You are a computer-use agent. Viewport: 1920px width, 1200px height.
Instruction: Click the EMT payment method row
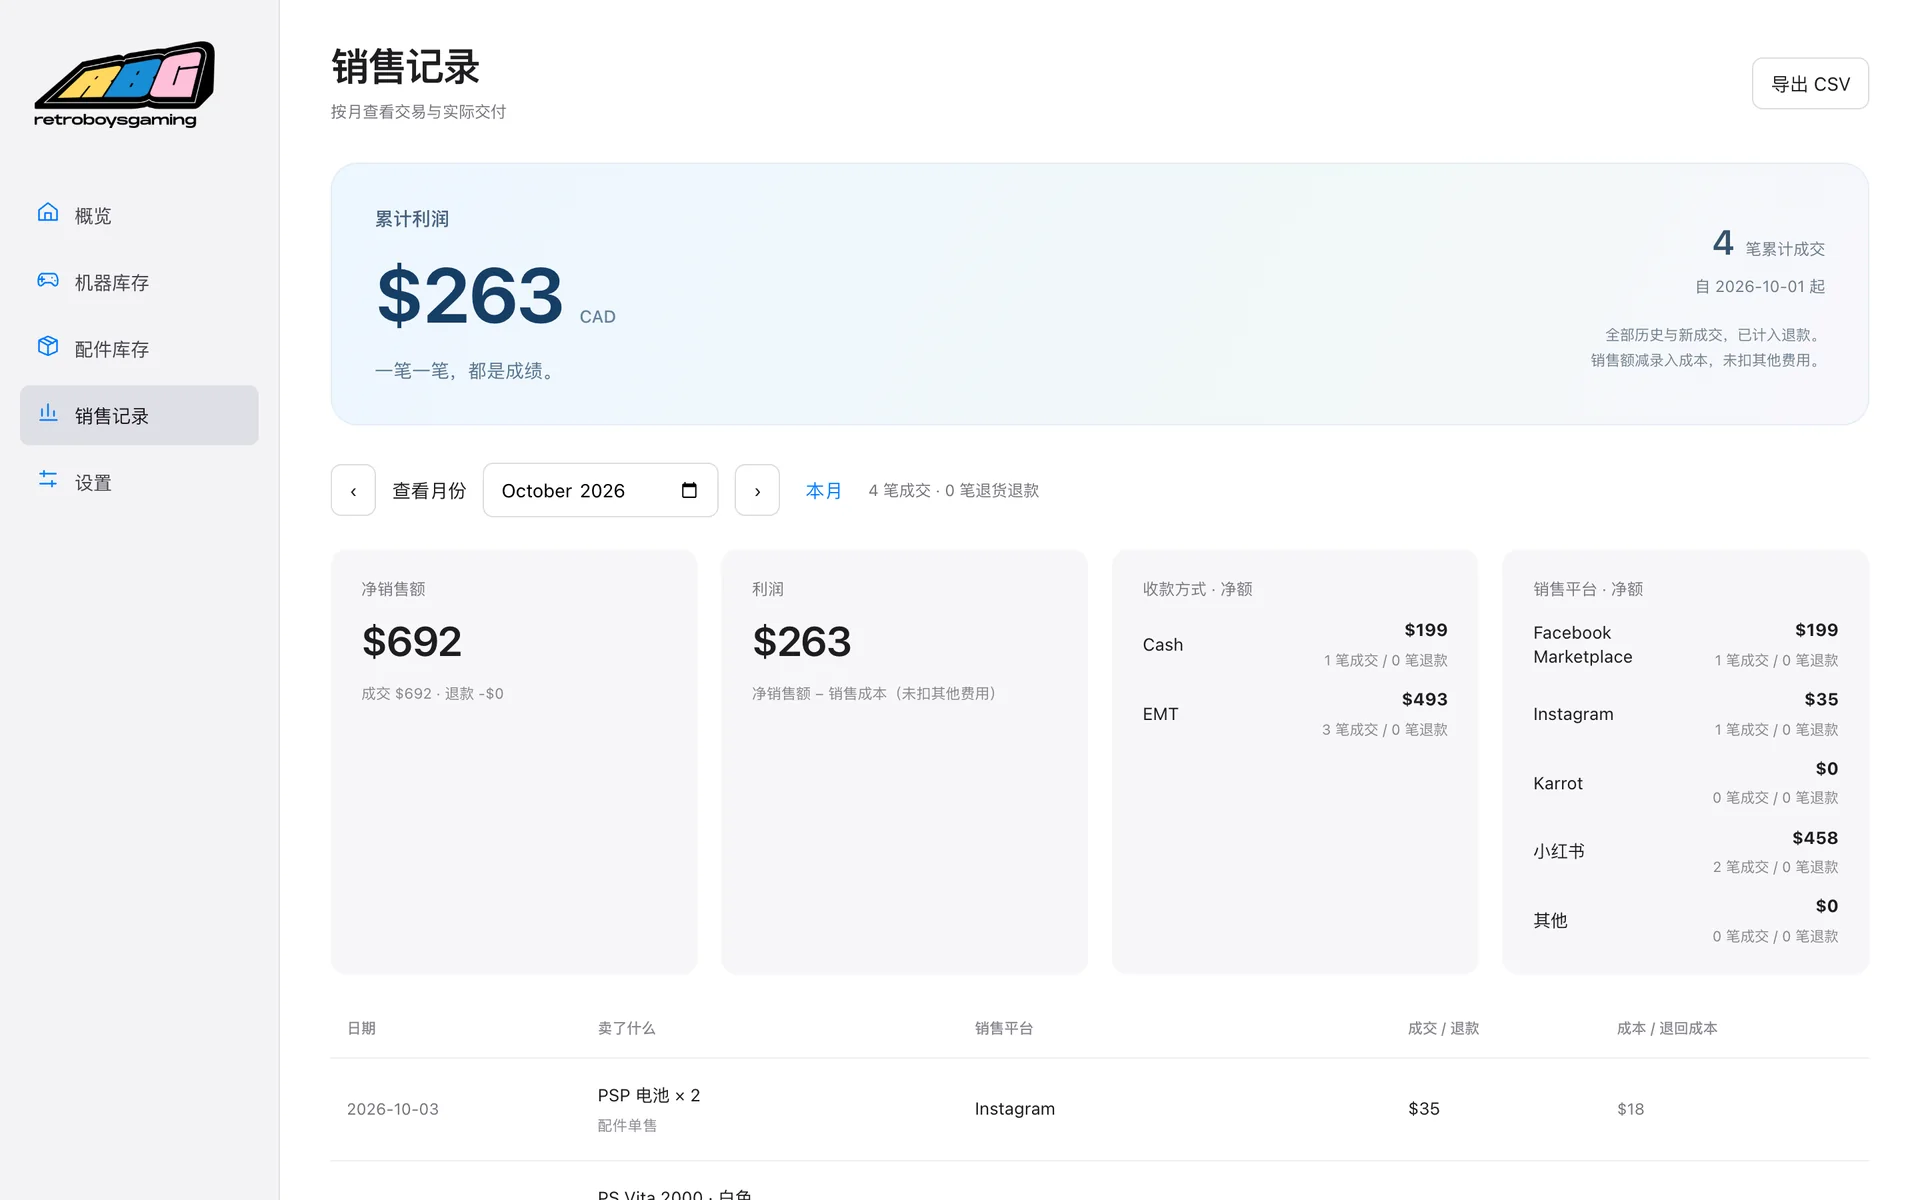coord(1295,714)
